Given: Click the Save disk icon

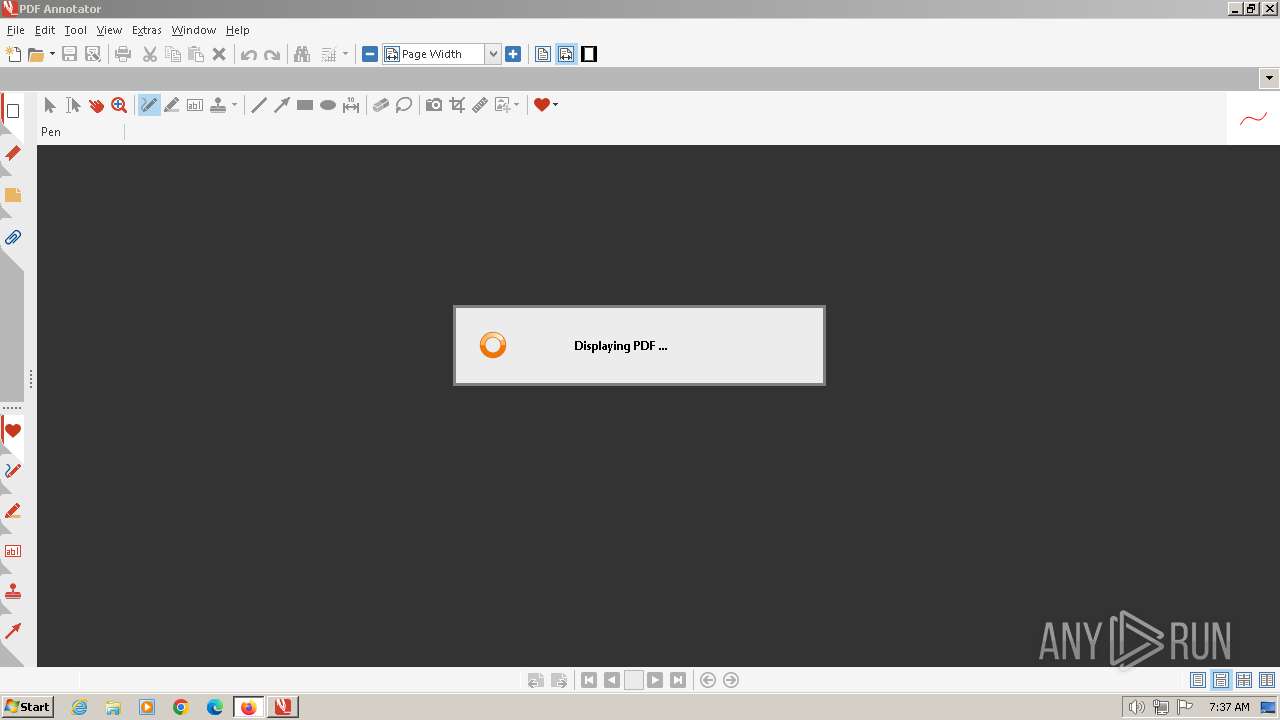Looking at the screenshot, I should pyautogui.click(x=69, y=54).
